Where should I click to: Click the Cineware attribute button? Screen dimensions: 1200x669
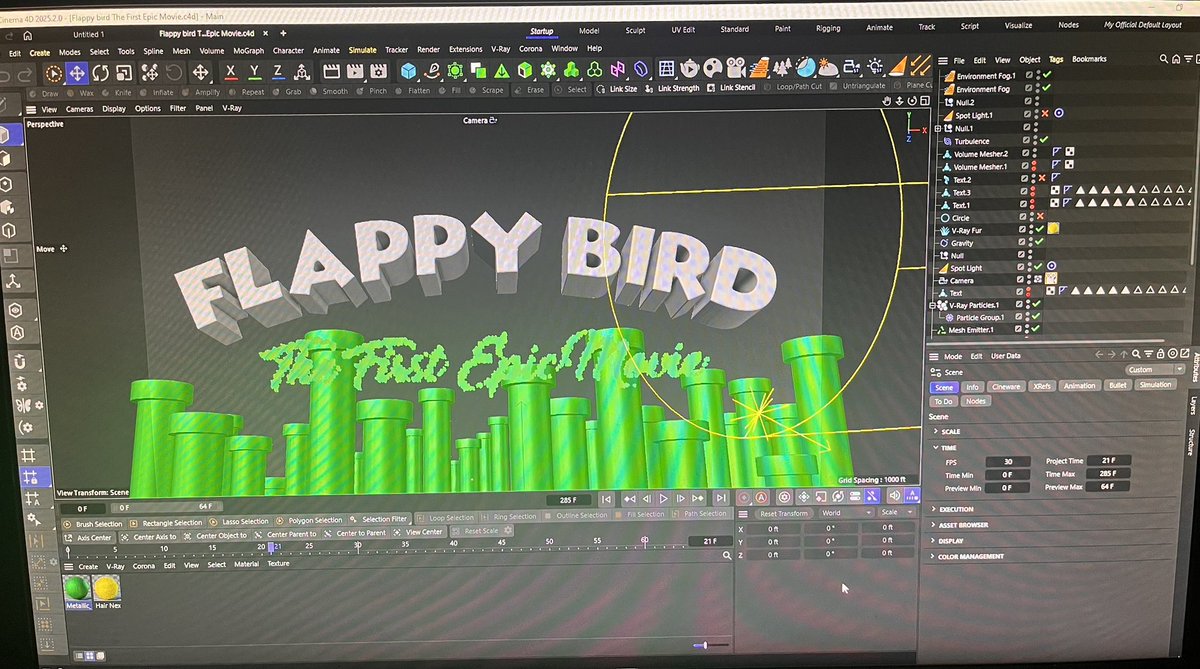click(x=1006, y=386)
